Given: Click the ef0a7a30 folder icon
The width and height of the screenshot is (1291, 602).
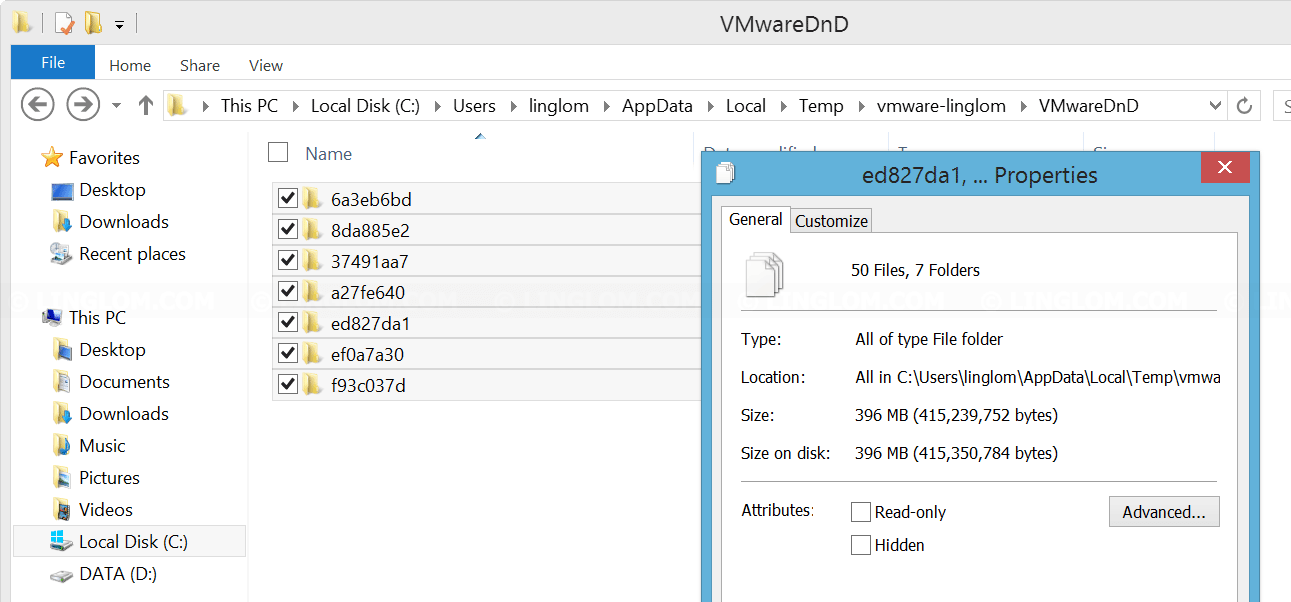Looking at the screenshot, I should 313,353.
